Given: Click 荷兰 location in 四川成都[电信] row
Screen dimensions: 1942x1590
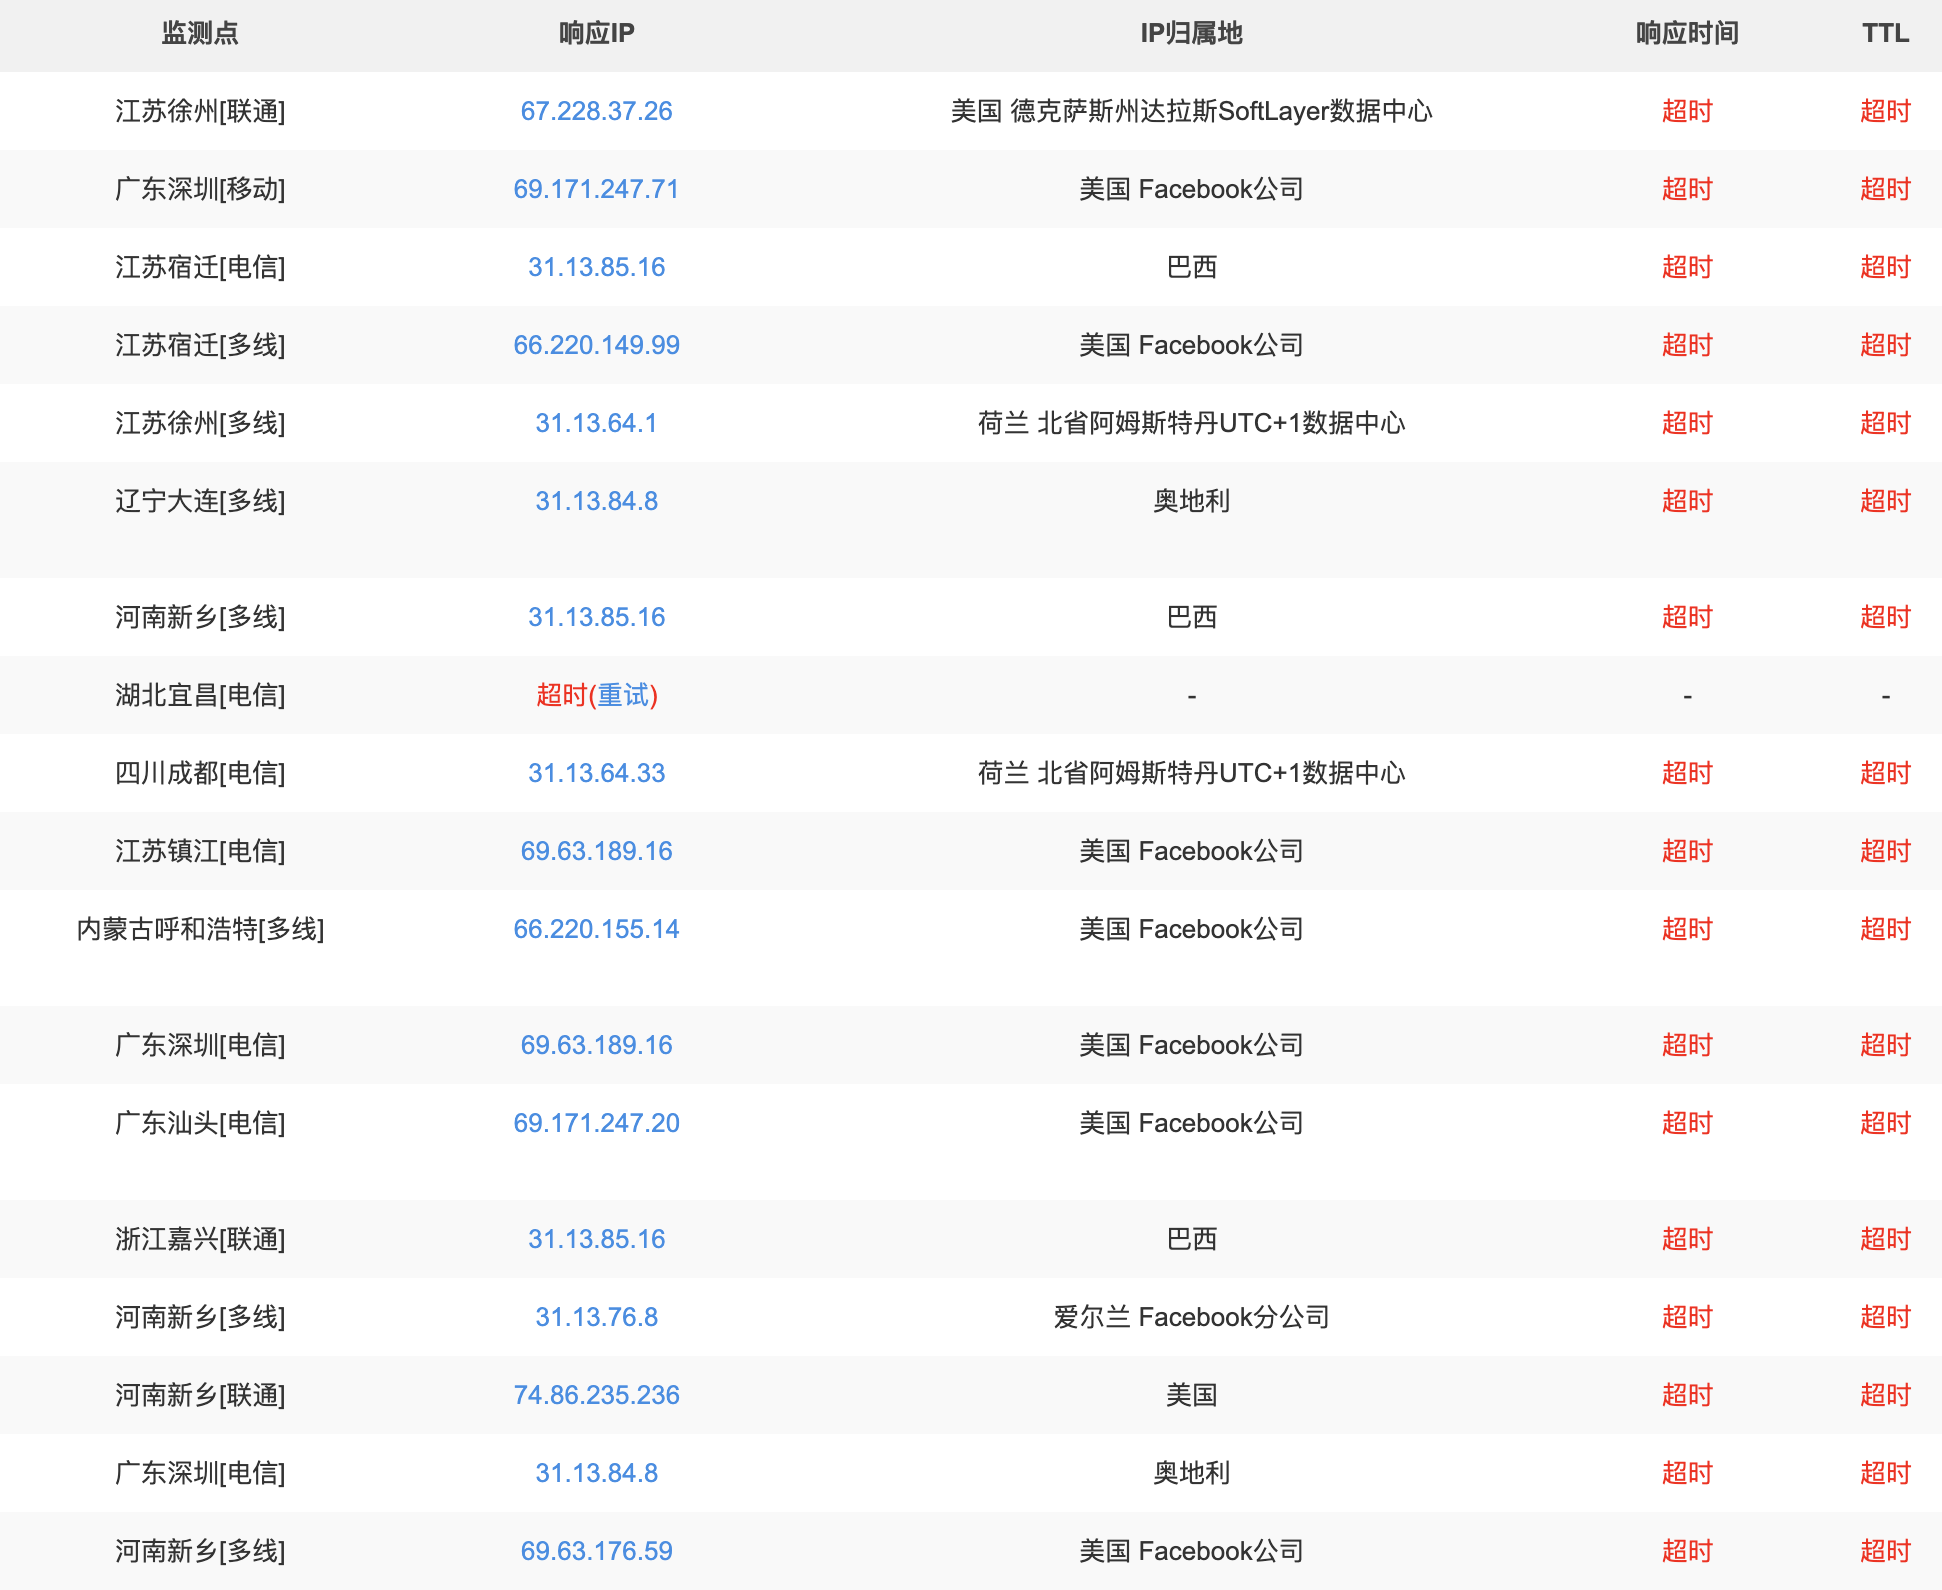Looking at the screenshot, I should pyautogui.click(x=1191, y=773).
